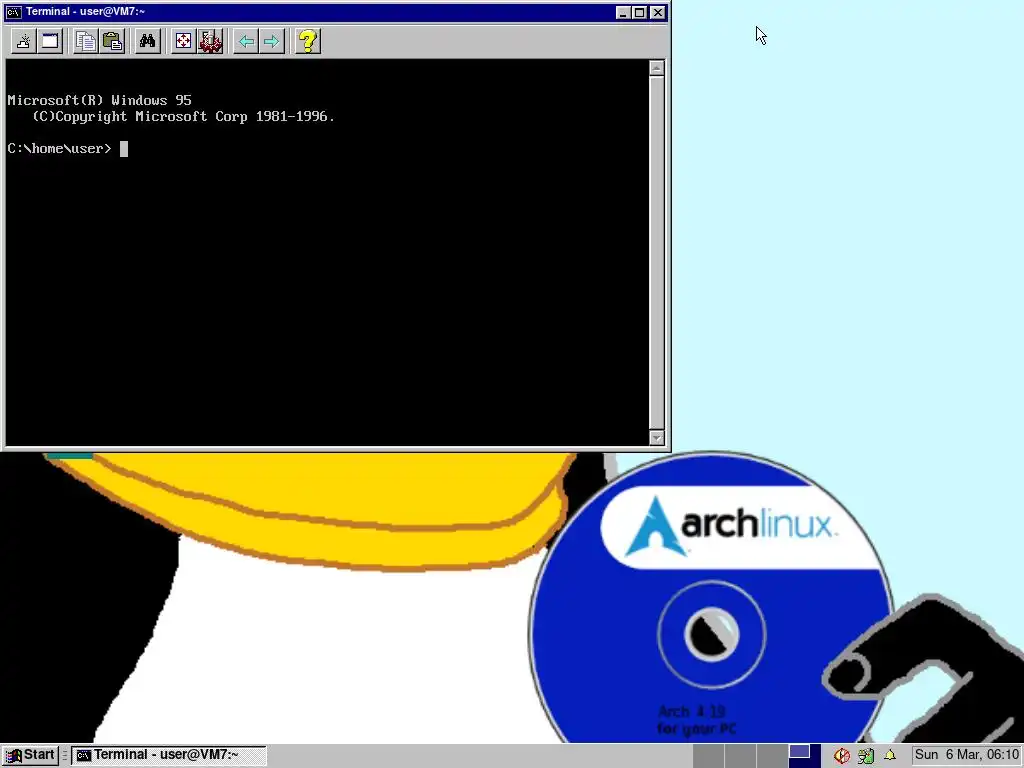This screenshot has width=1024, height=768.
Task: Open a new terminal tab from the toolbar
Action: click(24, 42)
